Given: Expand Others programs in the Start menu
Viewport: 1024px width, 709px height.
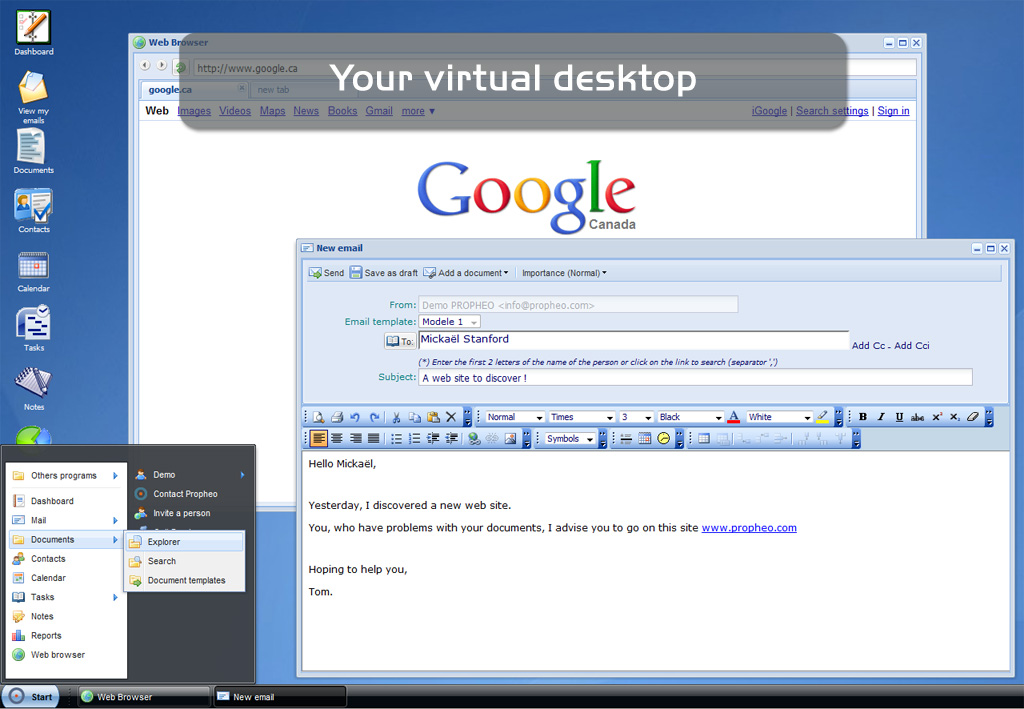Looking at the screenshot, I should [66, 476].
